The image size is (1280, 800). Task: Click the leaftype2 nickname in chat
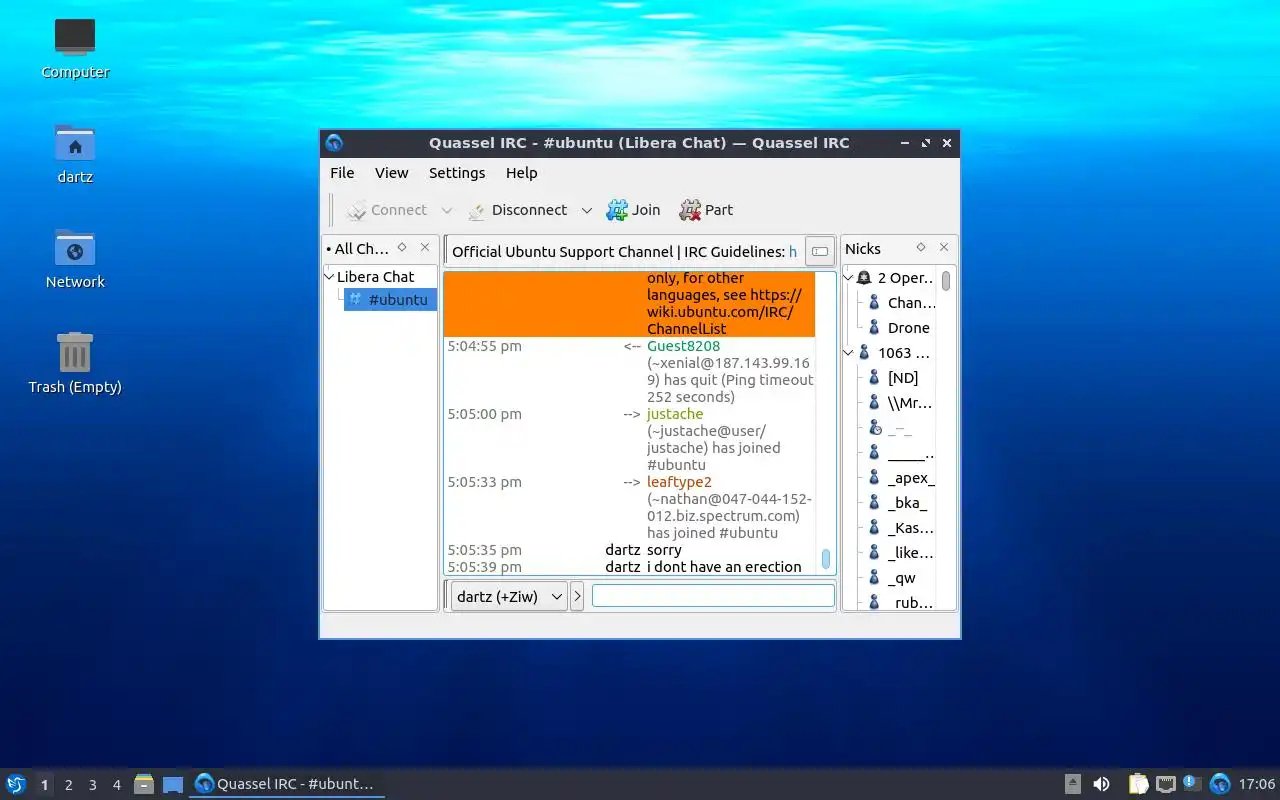tap(679, 482)
